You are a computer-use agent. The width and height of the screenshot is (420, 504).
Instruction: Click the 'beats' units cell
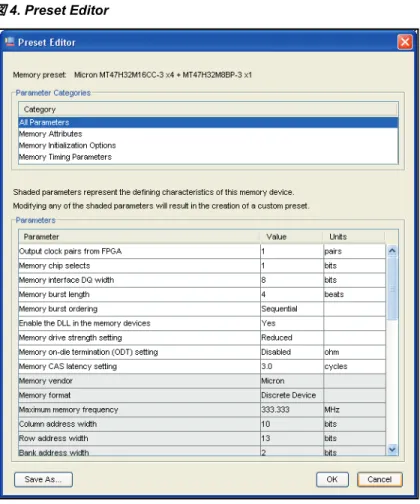355,294
